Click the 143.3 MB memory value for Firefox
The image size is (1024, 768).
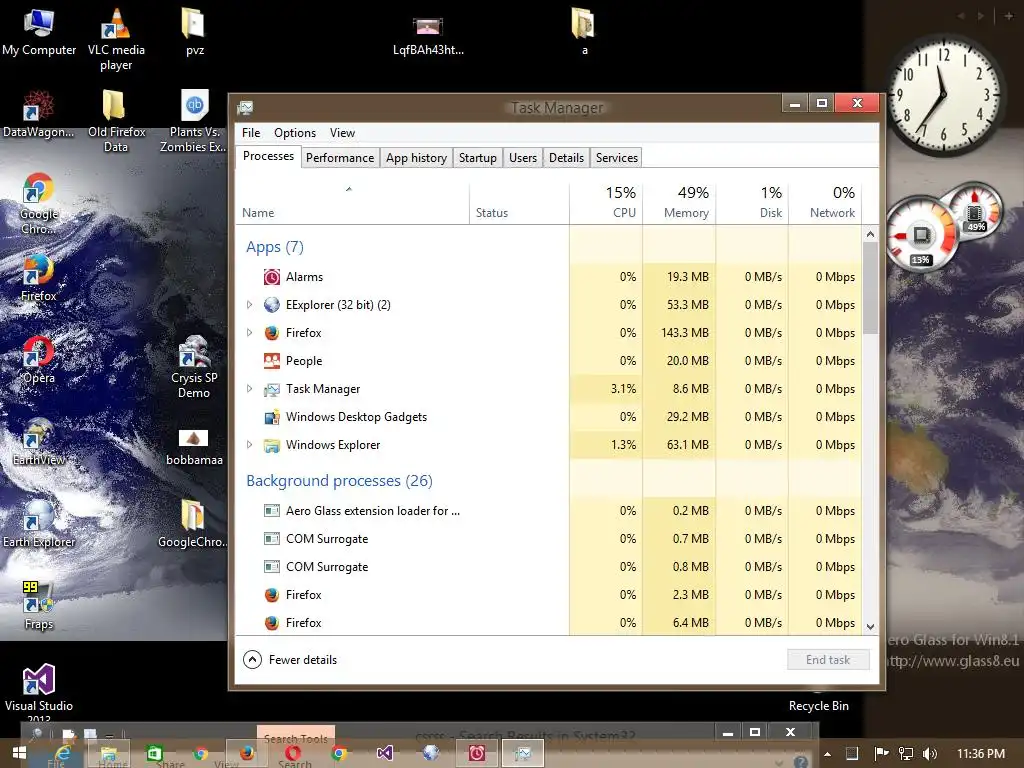point(684,333)
